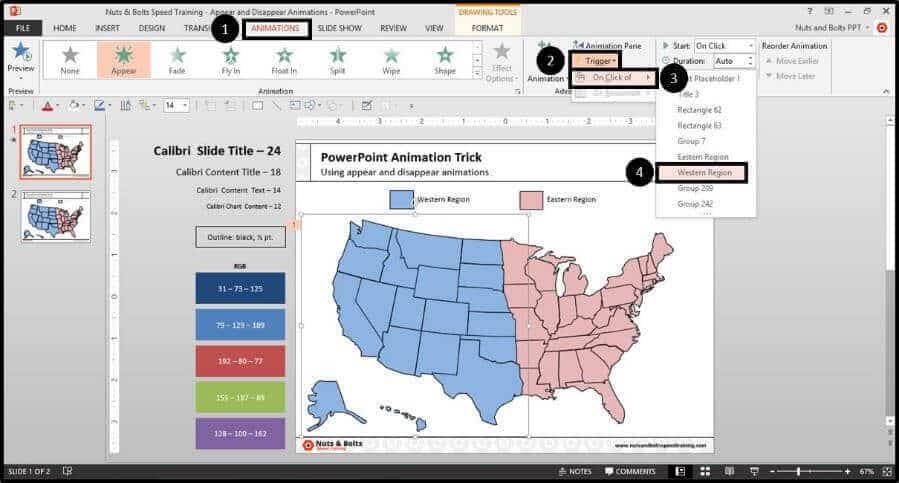899x483 pixels.
Task: Apply the Float In animation effect
Action: coord(284,60)
